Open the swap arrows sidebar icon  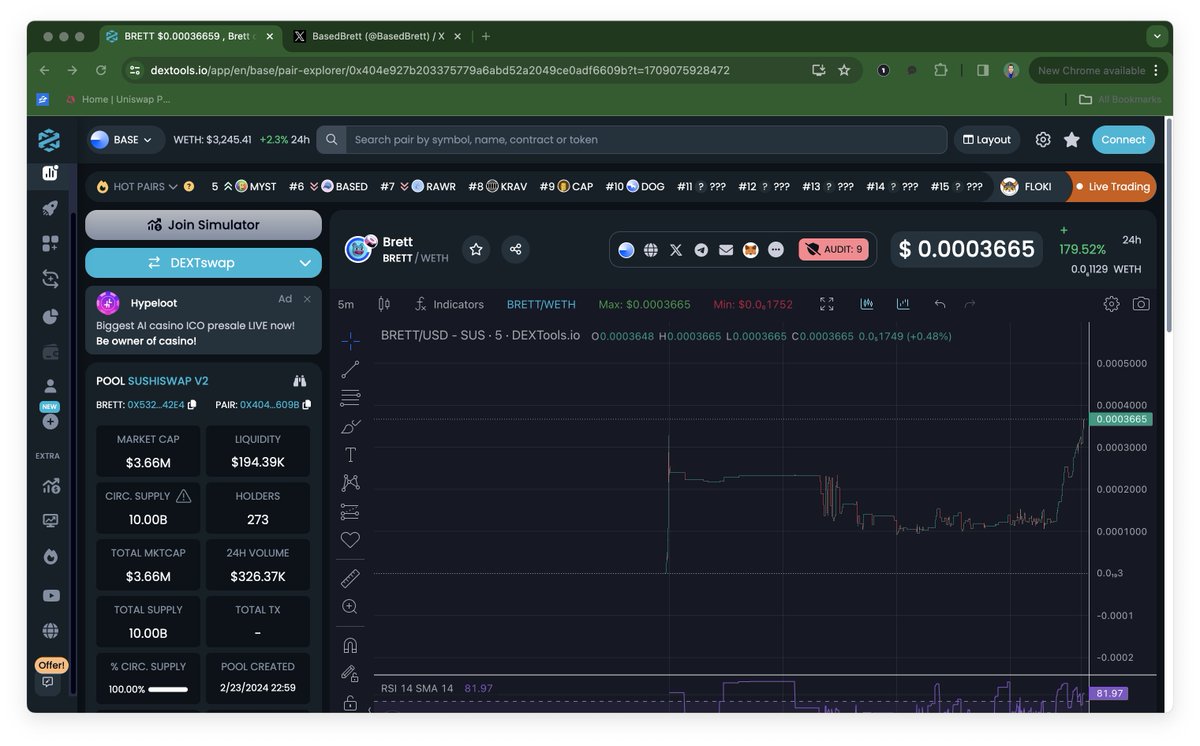[50, 279]
